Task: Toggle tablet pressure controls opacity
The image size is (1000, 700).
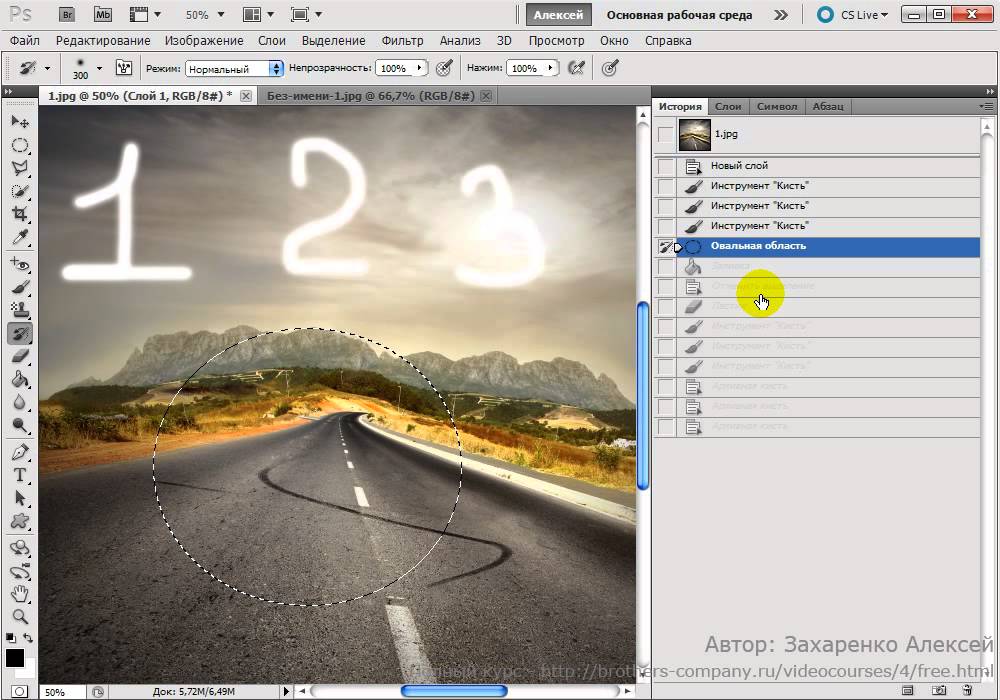Action: 444,68
